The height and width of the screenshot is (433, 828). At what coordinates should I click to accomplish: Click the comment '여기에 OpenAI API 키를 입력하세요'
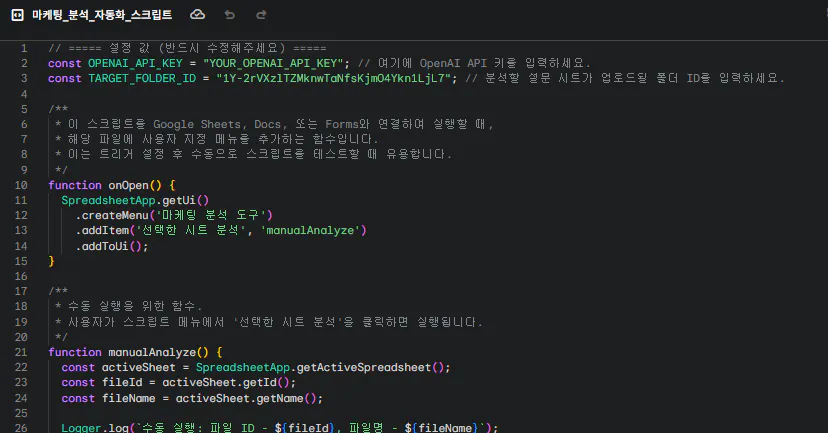click(x=474, y=63)
